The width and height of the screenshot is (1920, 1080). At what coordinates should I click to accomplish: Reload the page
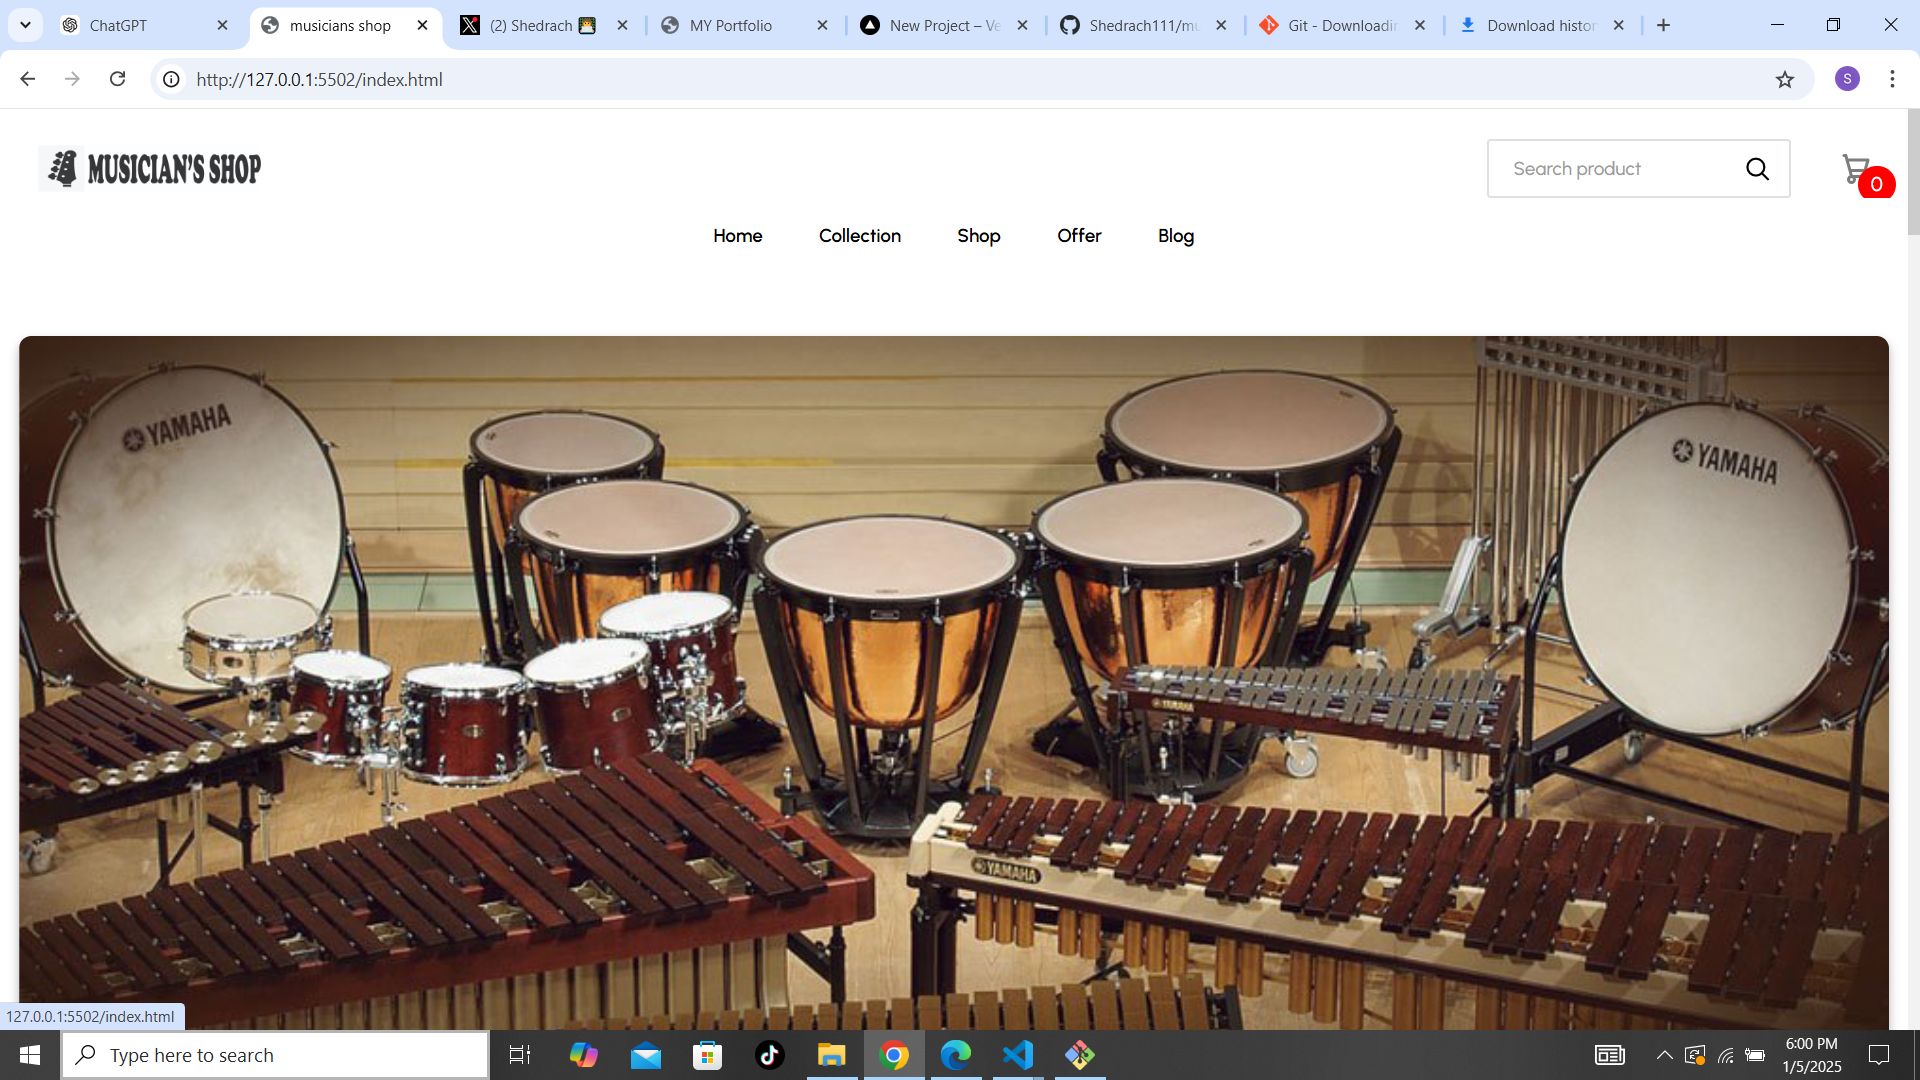[118, 79]
